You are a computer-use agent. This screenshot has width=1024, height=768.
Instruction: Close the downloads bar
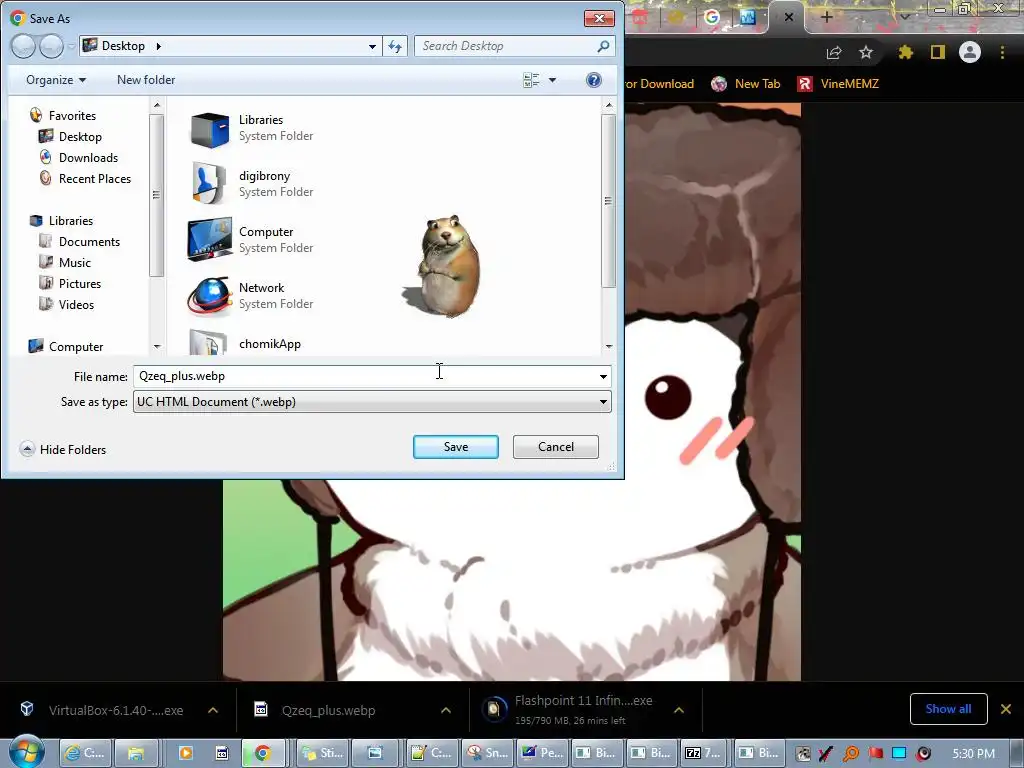click(x=1006, y=709)
